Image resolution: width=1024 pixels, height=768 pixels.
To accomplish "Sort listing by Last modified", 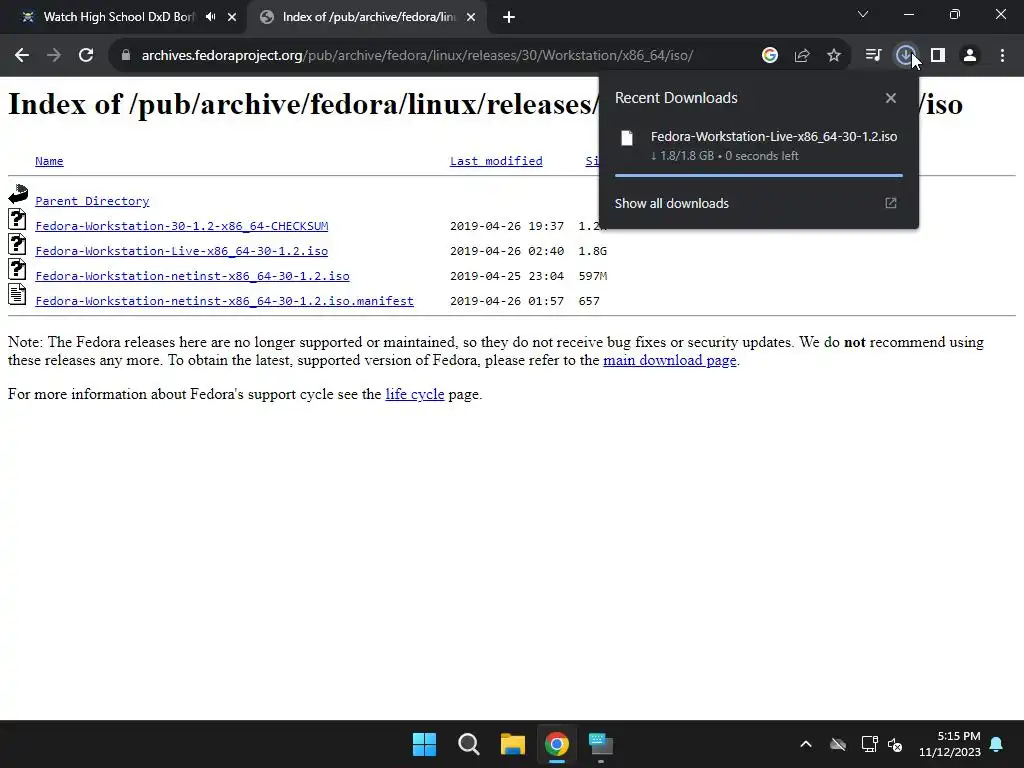I will (496, 161).
